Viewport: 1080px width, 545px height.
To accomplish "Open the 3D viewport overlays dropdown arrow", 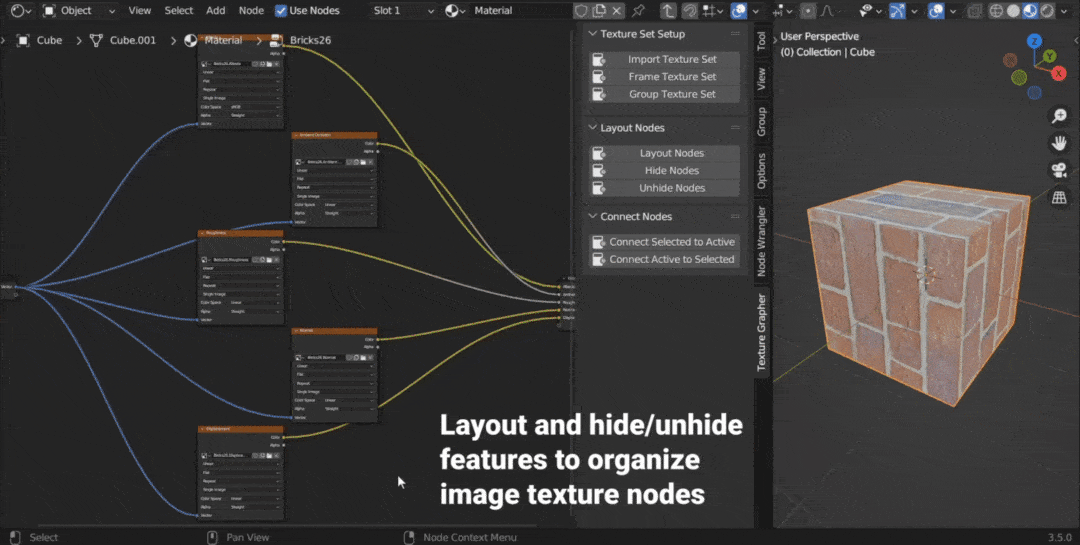I will [x=953, y=10].
